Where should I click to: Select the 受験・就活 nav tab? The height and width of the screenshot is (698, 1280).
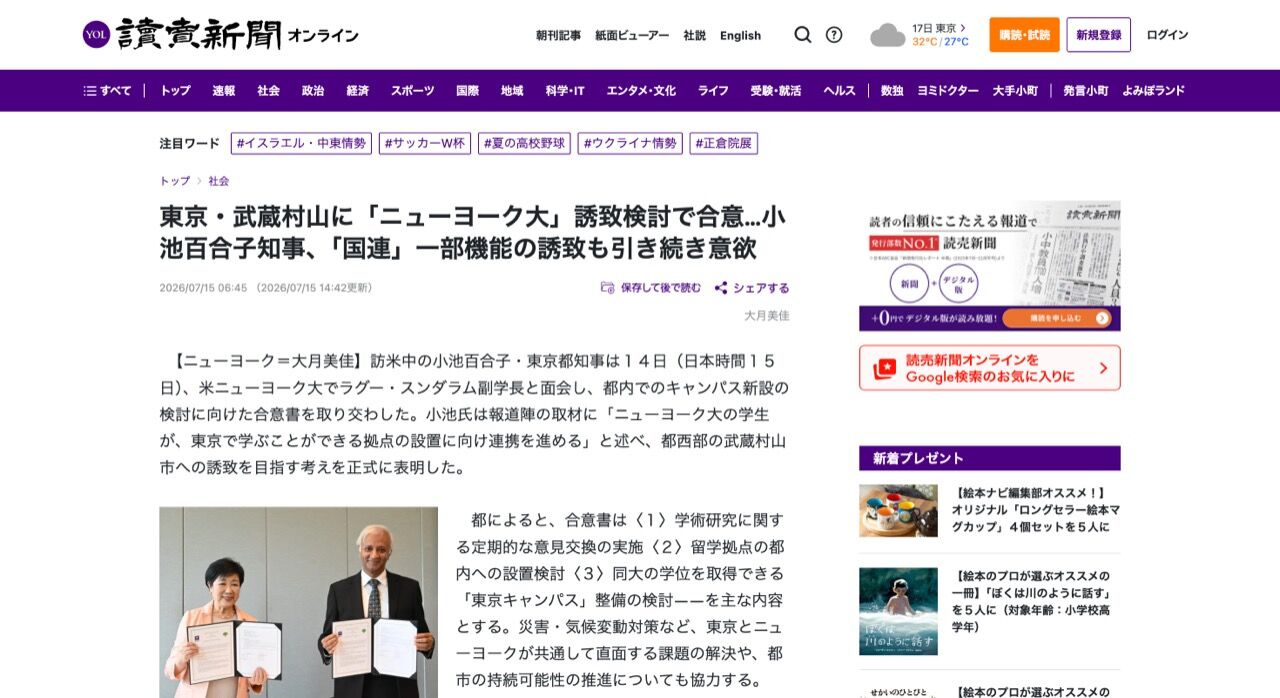pos(776,91)
